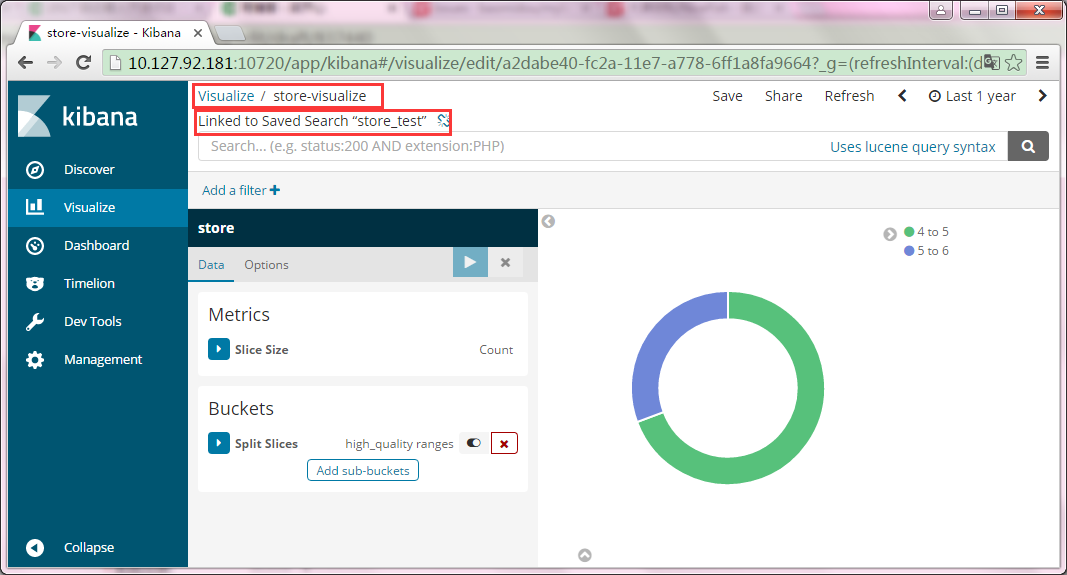
Task: Close the store-visualize browser tab
Action: coord(198,33)
